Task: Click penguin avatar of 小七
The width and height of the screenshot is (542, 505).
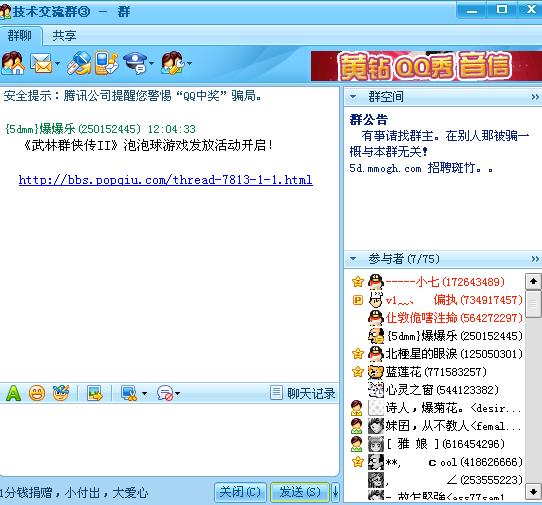Action: (376, 282)
